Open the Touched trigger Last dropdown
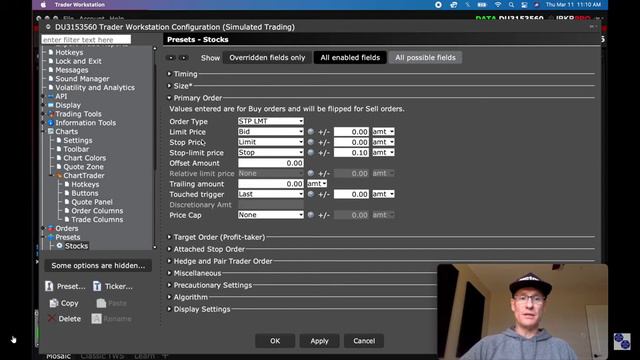The width and height of the screenshot is (640, 360). [271, 194]
